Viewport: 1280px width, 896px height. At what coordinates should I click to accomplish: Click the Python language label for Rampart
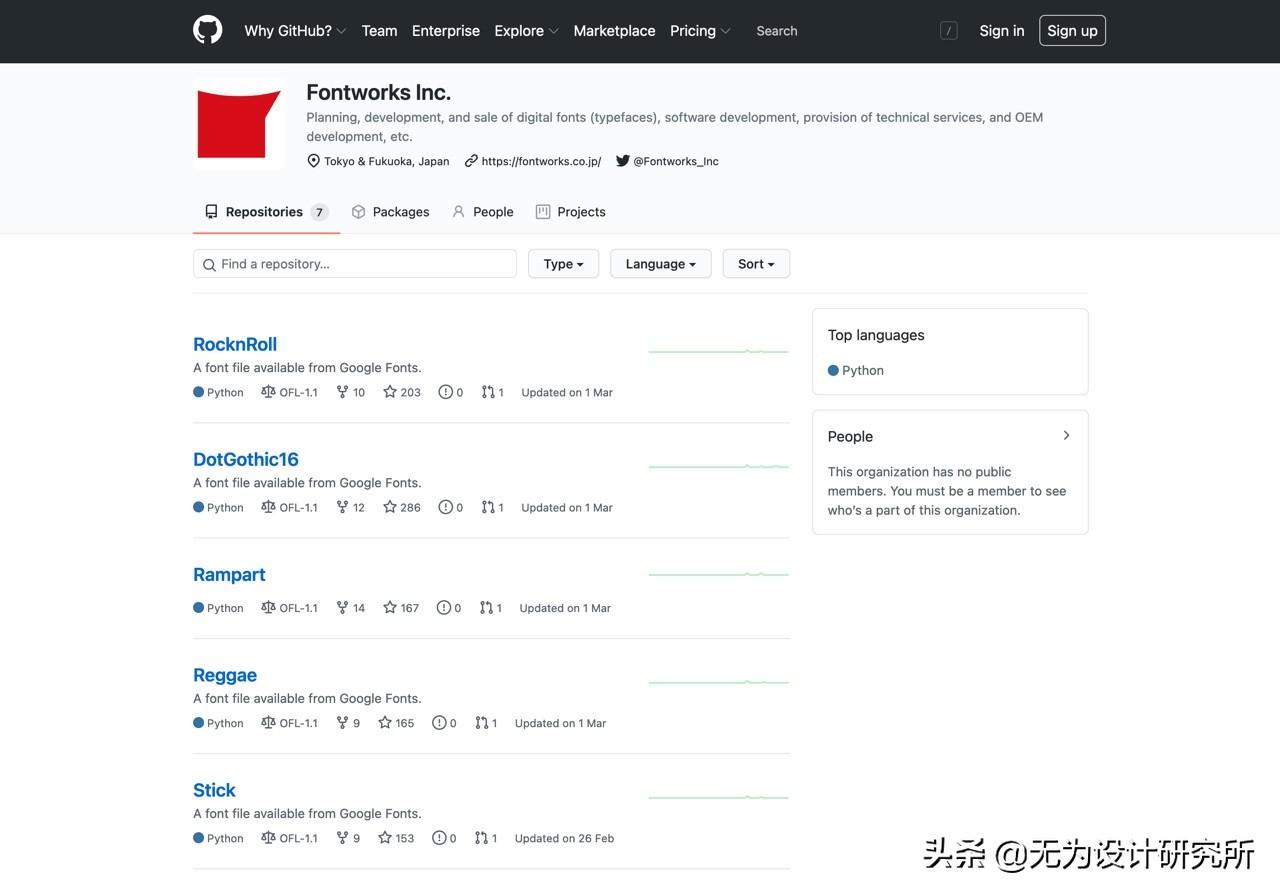pos(225,608)
